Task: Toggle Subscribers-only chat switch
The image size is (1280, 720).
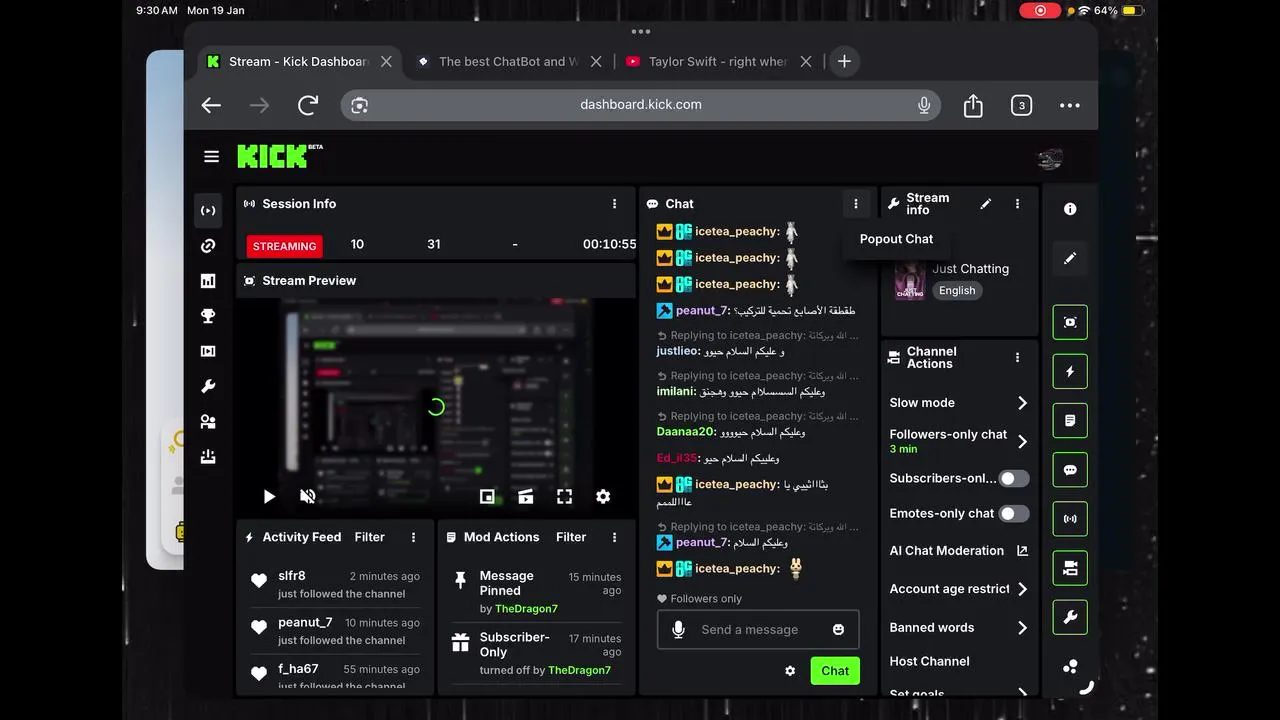Action: tap(1014, 479)
